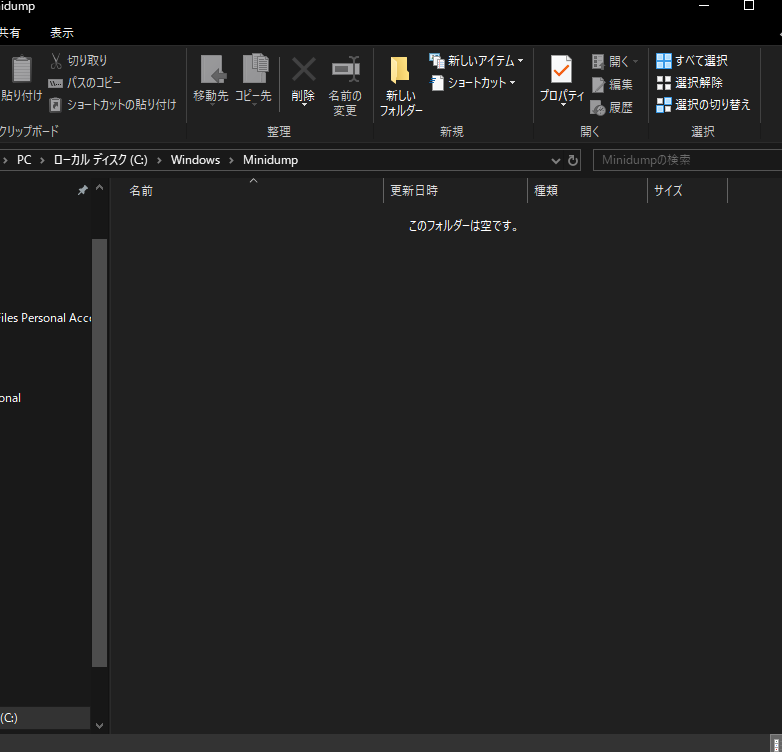Open 履歴 history icon

[x=597, y=107]
